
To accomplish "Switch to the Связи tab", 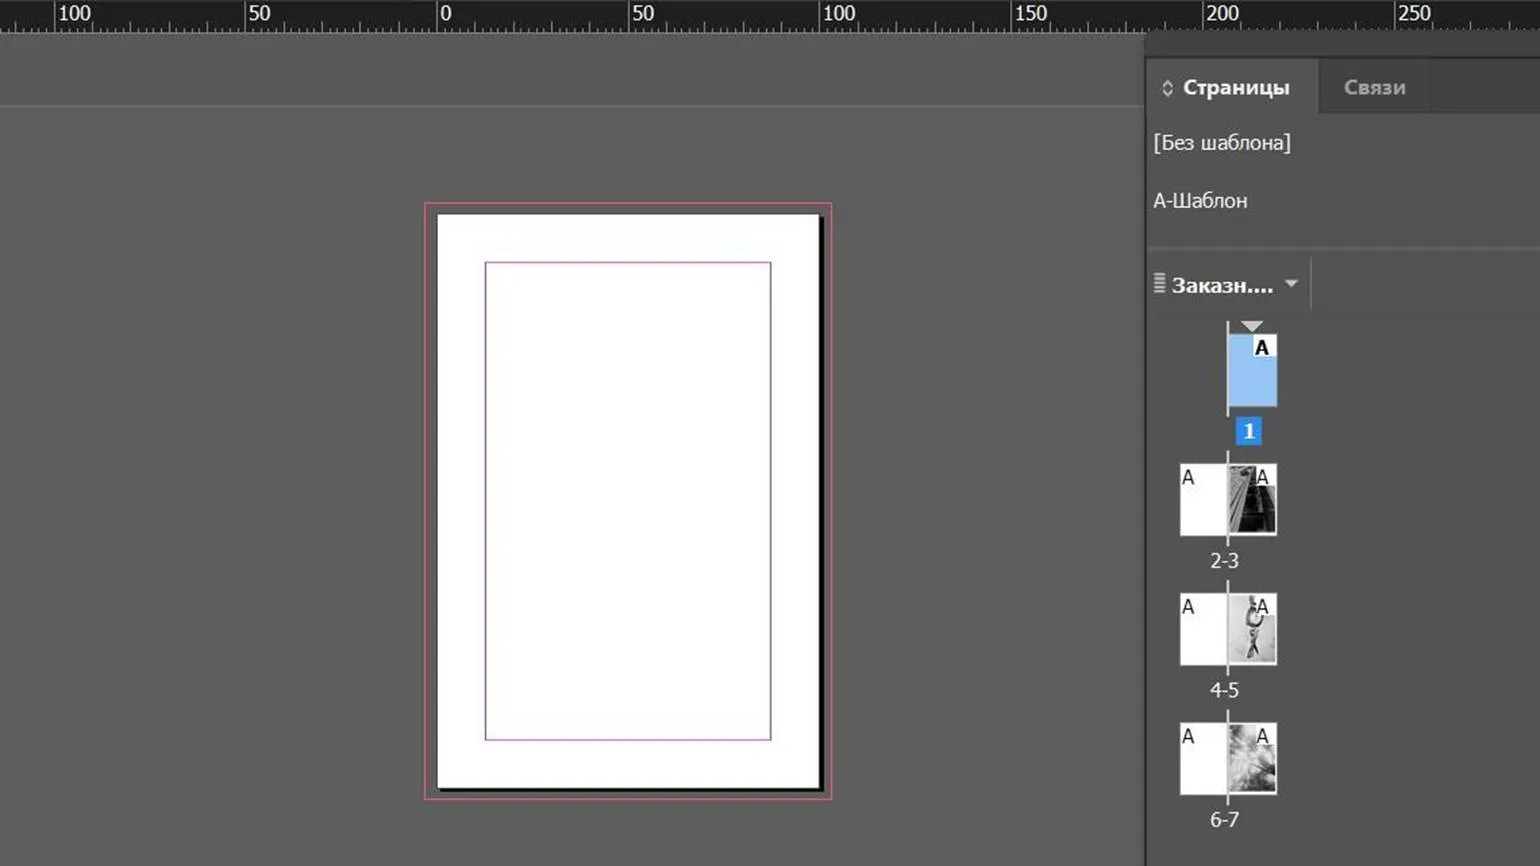I will coord(1374,88).
